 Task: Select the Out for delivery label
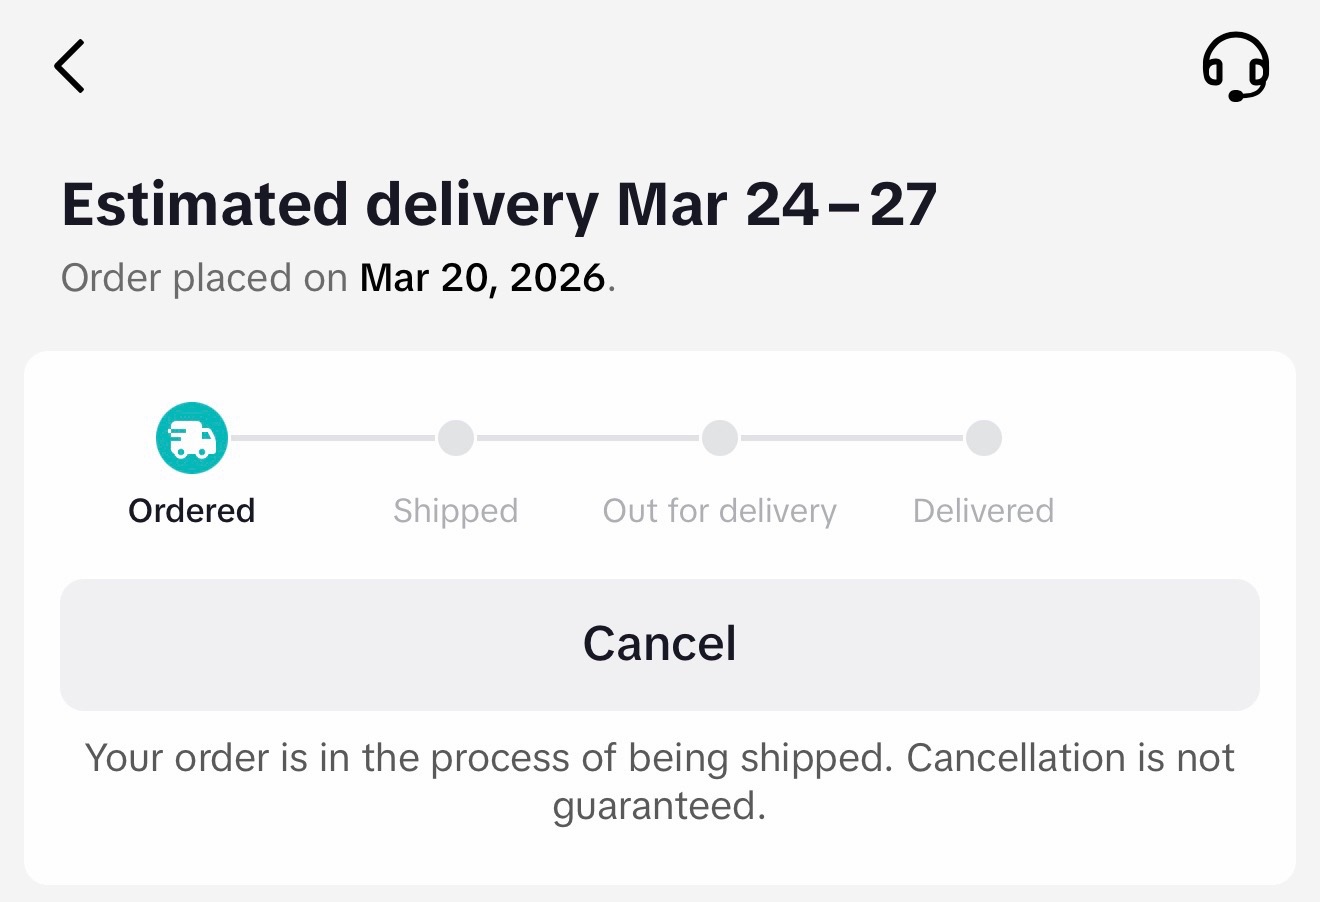tap(720, 512)
